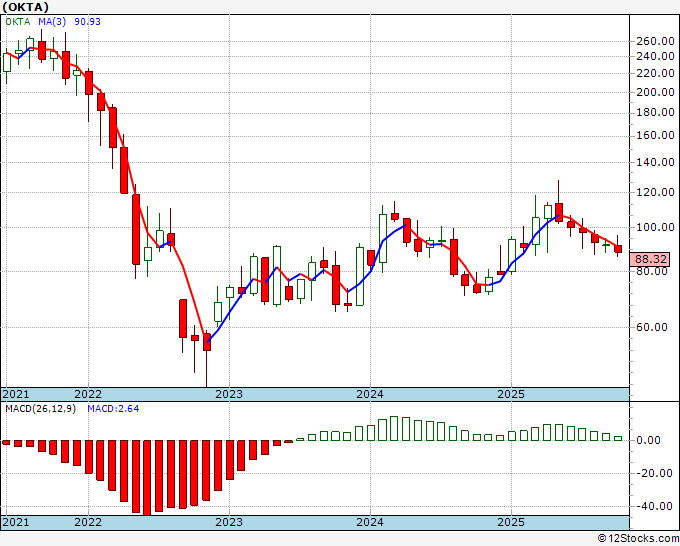Image resolution: width=680 pixels, height=546 pixels.
Task: Click the 260.00 price axis label
Action: (655, 42)
